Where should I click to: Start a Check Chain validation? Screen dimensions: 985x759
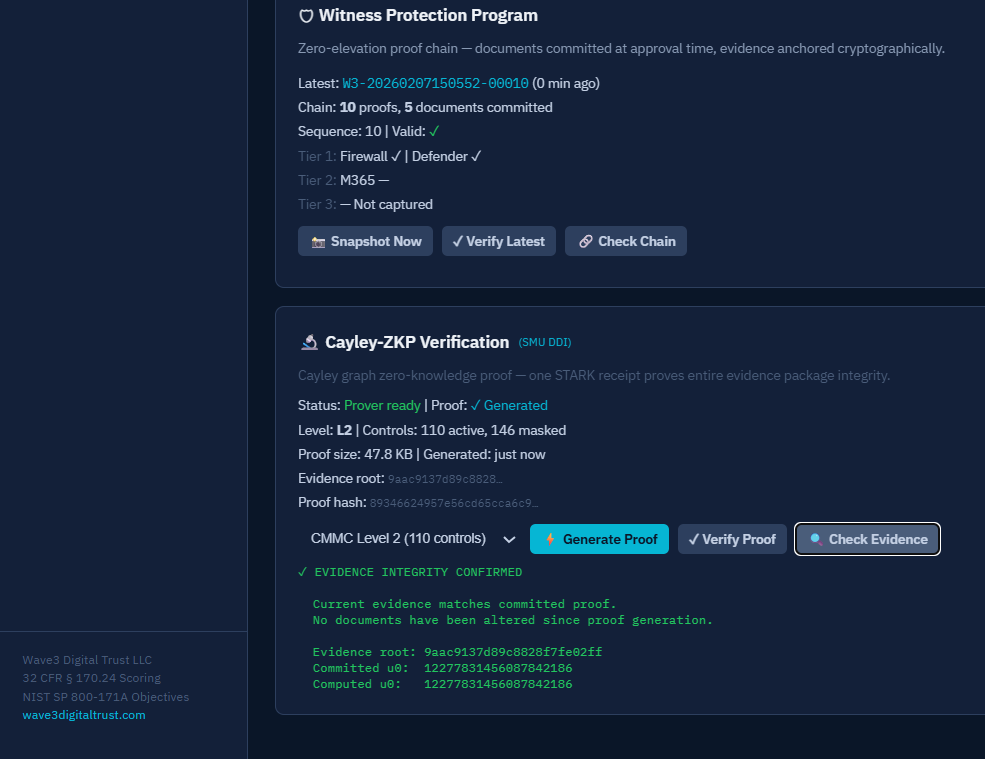(625, 240)
